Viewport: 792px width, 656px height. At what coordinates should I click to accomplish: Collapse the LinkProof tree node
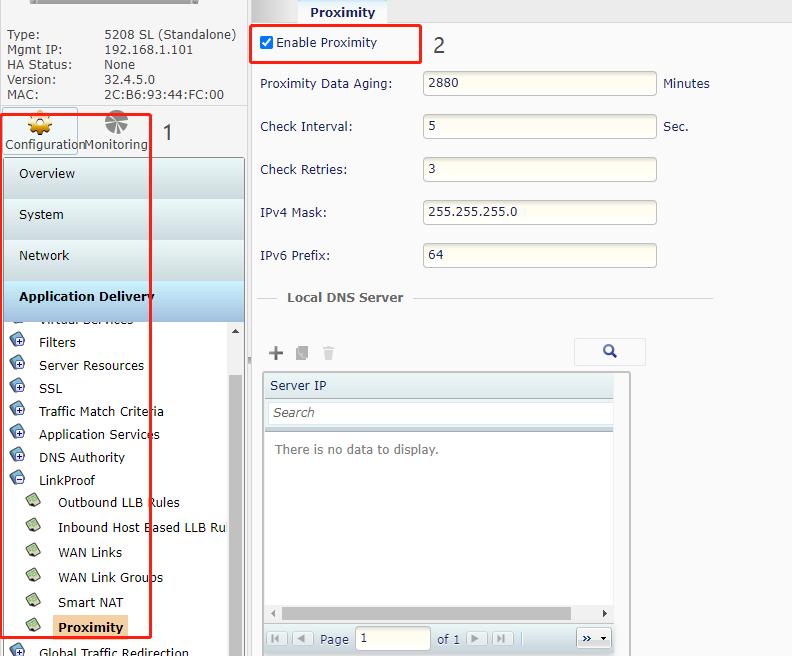click(x=18, y=478)
